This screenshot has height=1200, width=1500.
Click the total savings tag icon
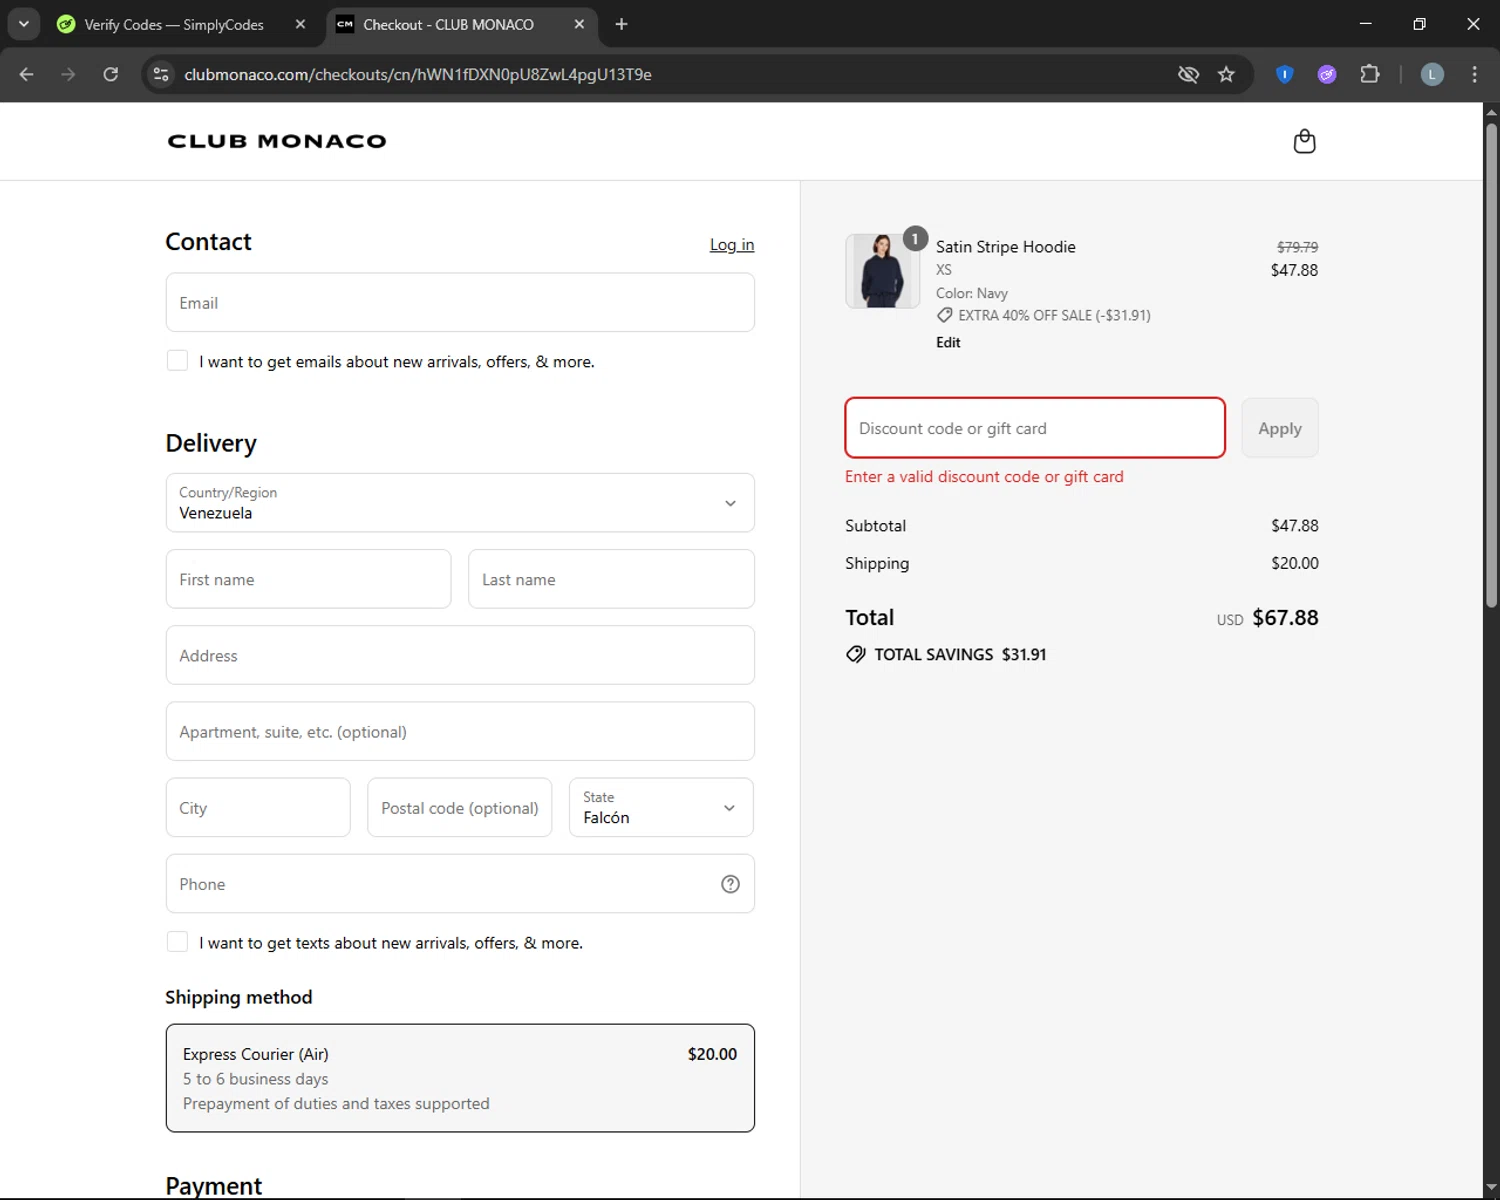click(856, 654)
